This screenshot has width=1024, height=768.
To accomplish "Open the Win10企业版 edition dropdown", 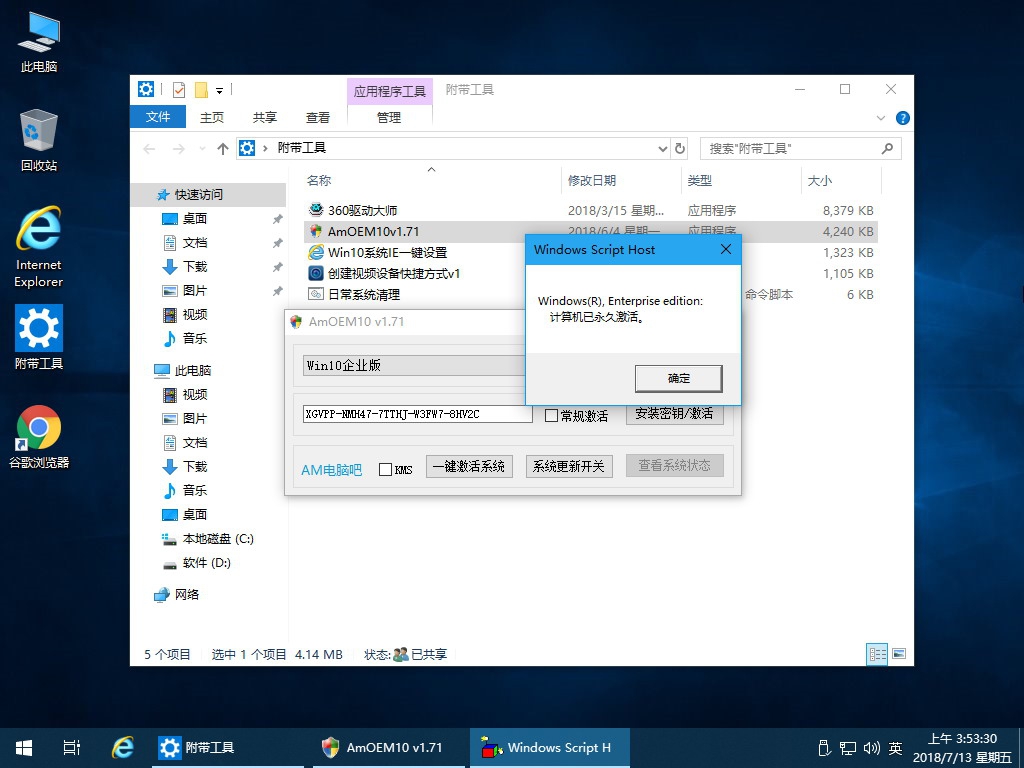I will coord(414,366).
